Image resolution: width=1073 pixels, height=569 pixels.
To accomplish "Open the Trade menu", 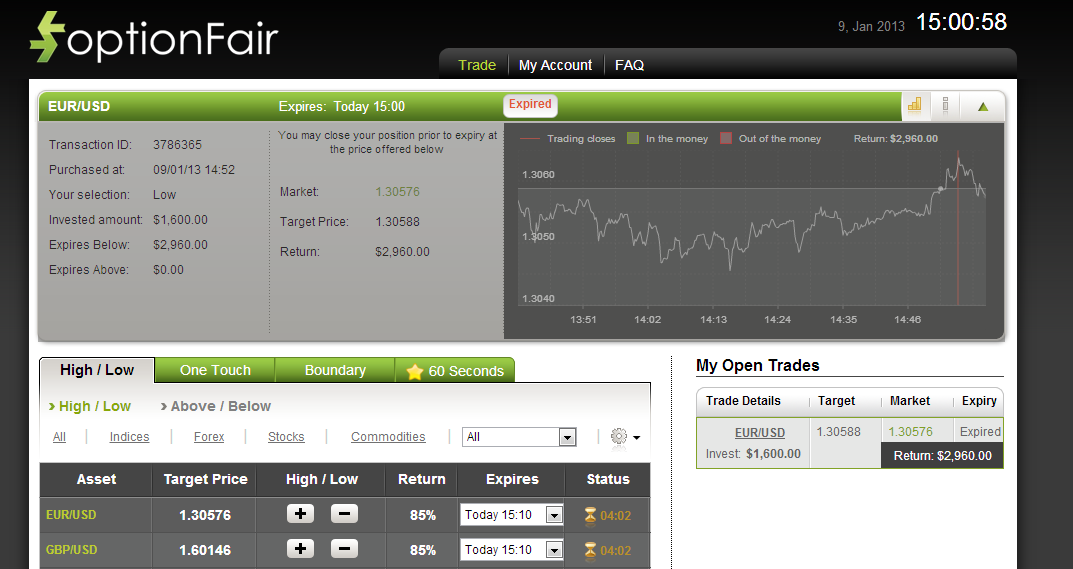I will tap(477, 65).
